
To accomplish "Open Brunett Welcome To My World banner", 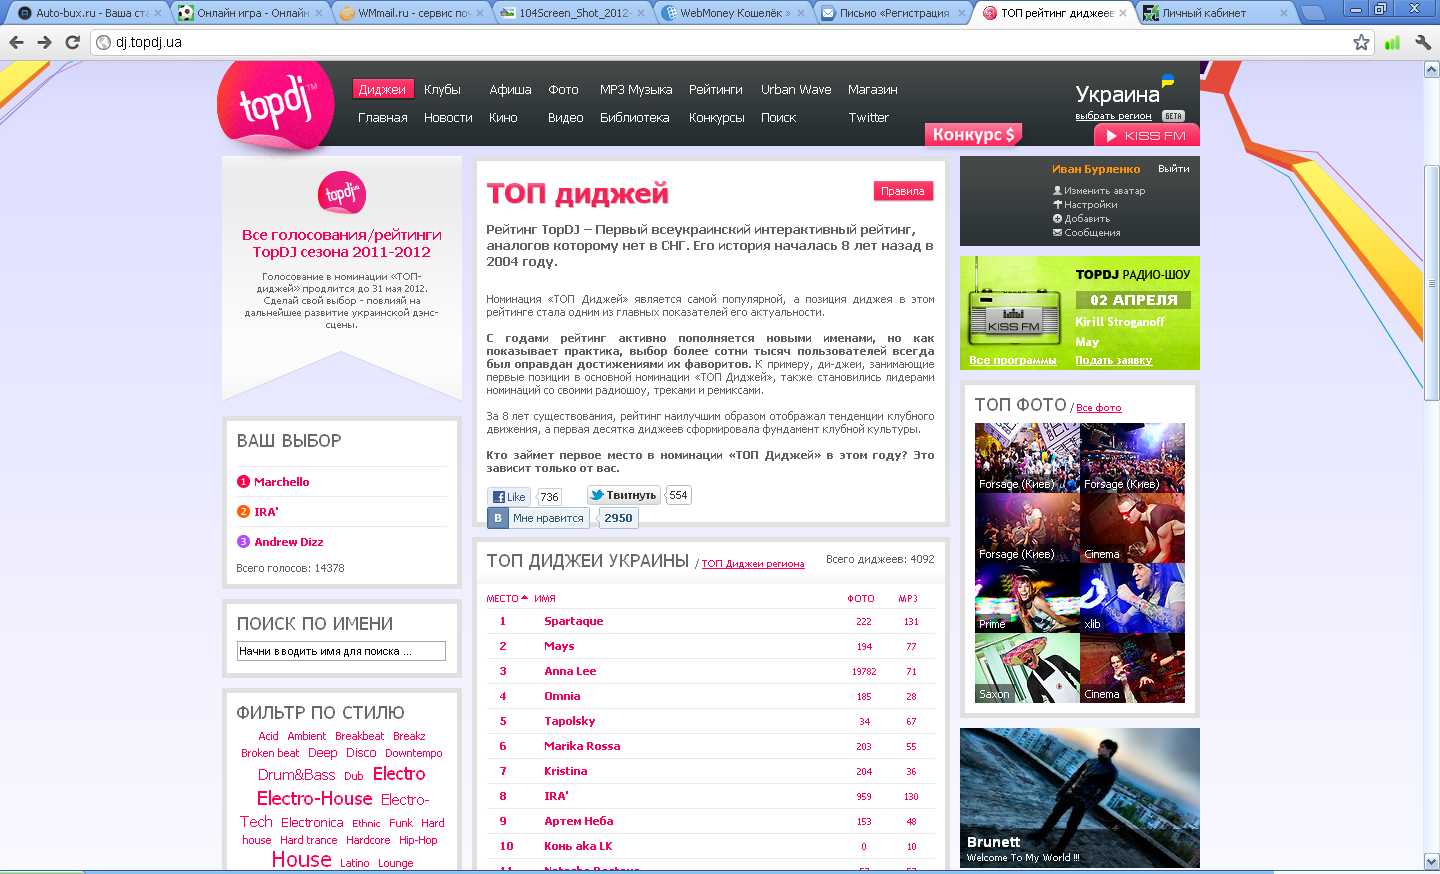I will pyautogui.click(x=1080, y=798).
